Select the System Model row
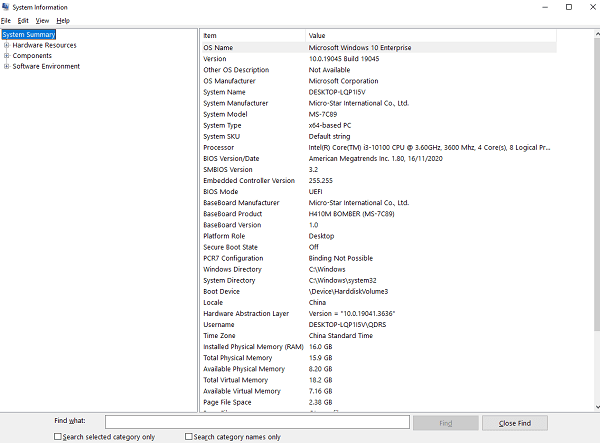The image size is (600, 443). pos(378,114)
